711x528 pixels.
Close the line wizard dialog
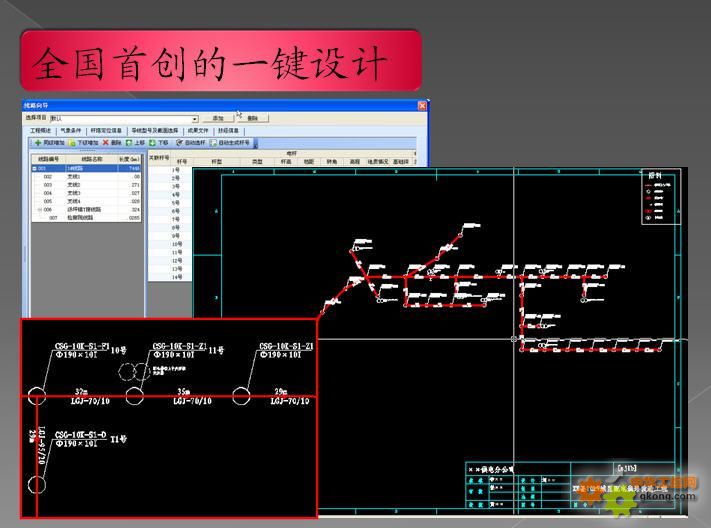(422, 106)
